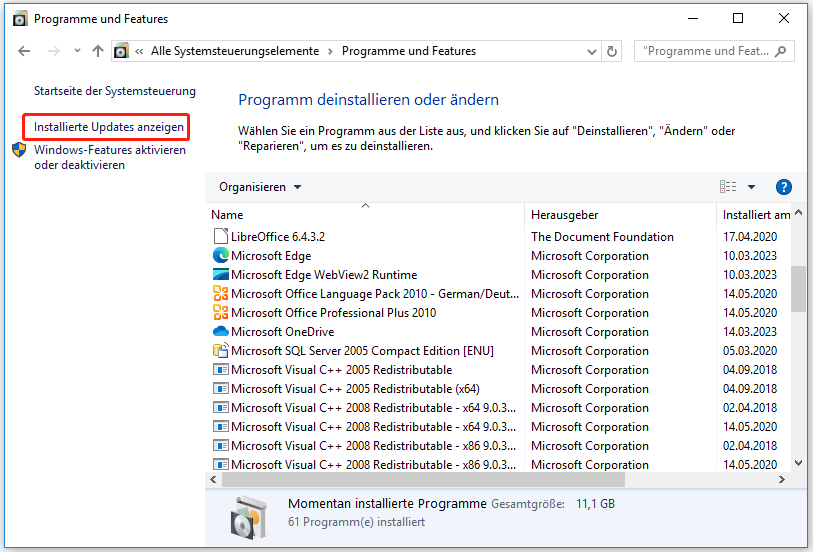Open Installierte Updates anzeigen link

click(108, 127)
